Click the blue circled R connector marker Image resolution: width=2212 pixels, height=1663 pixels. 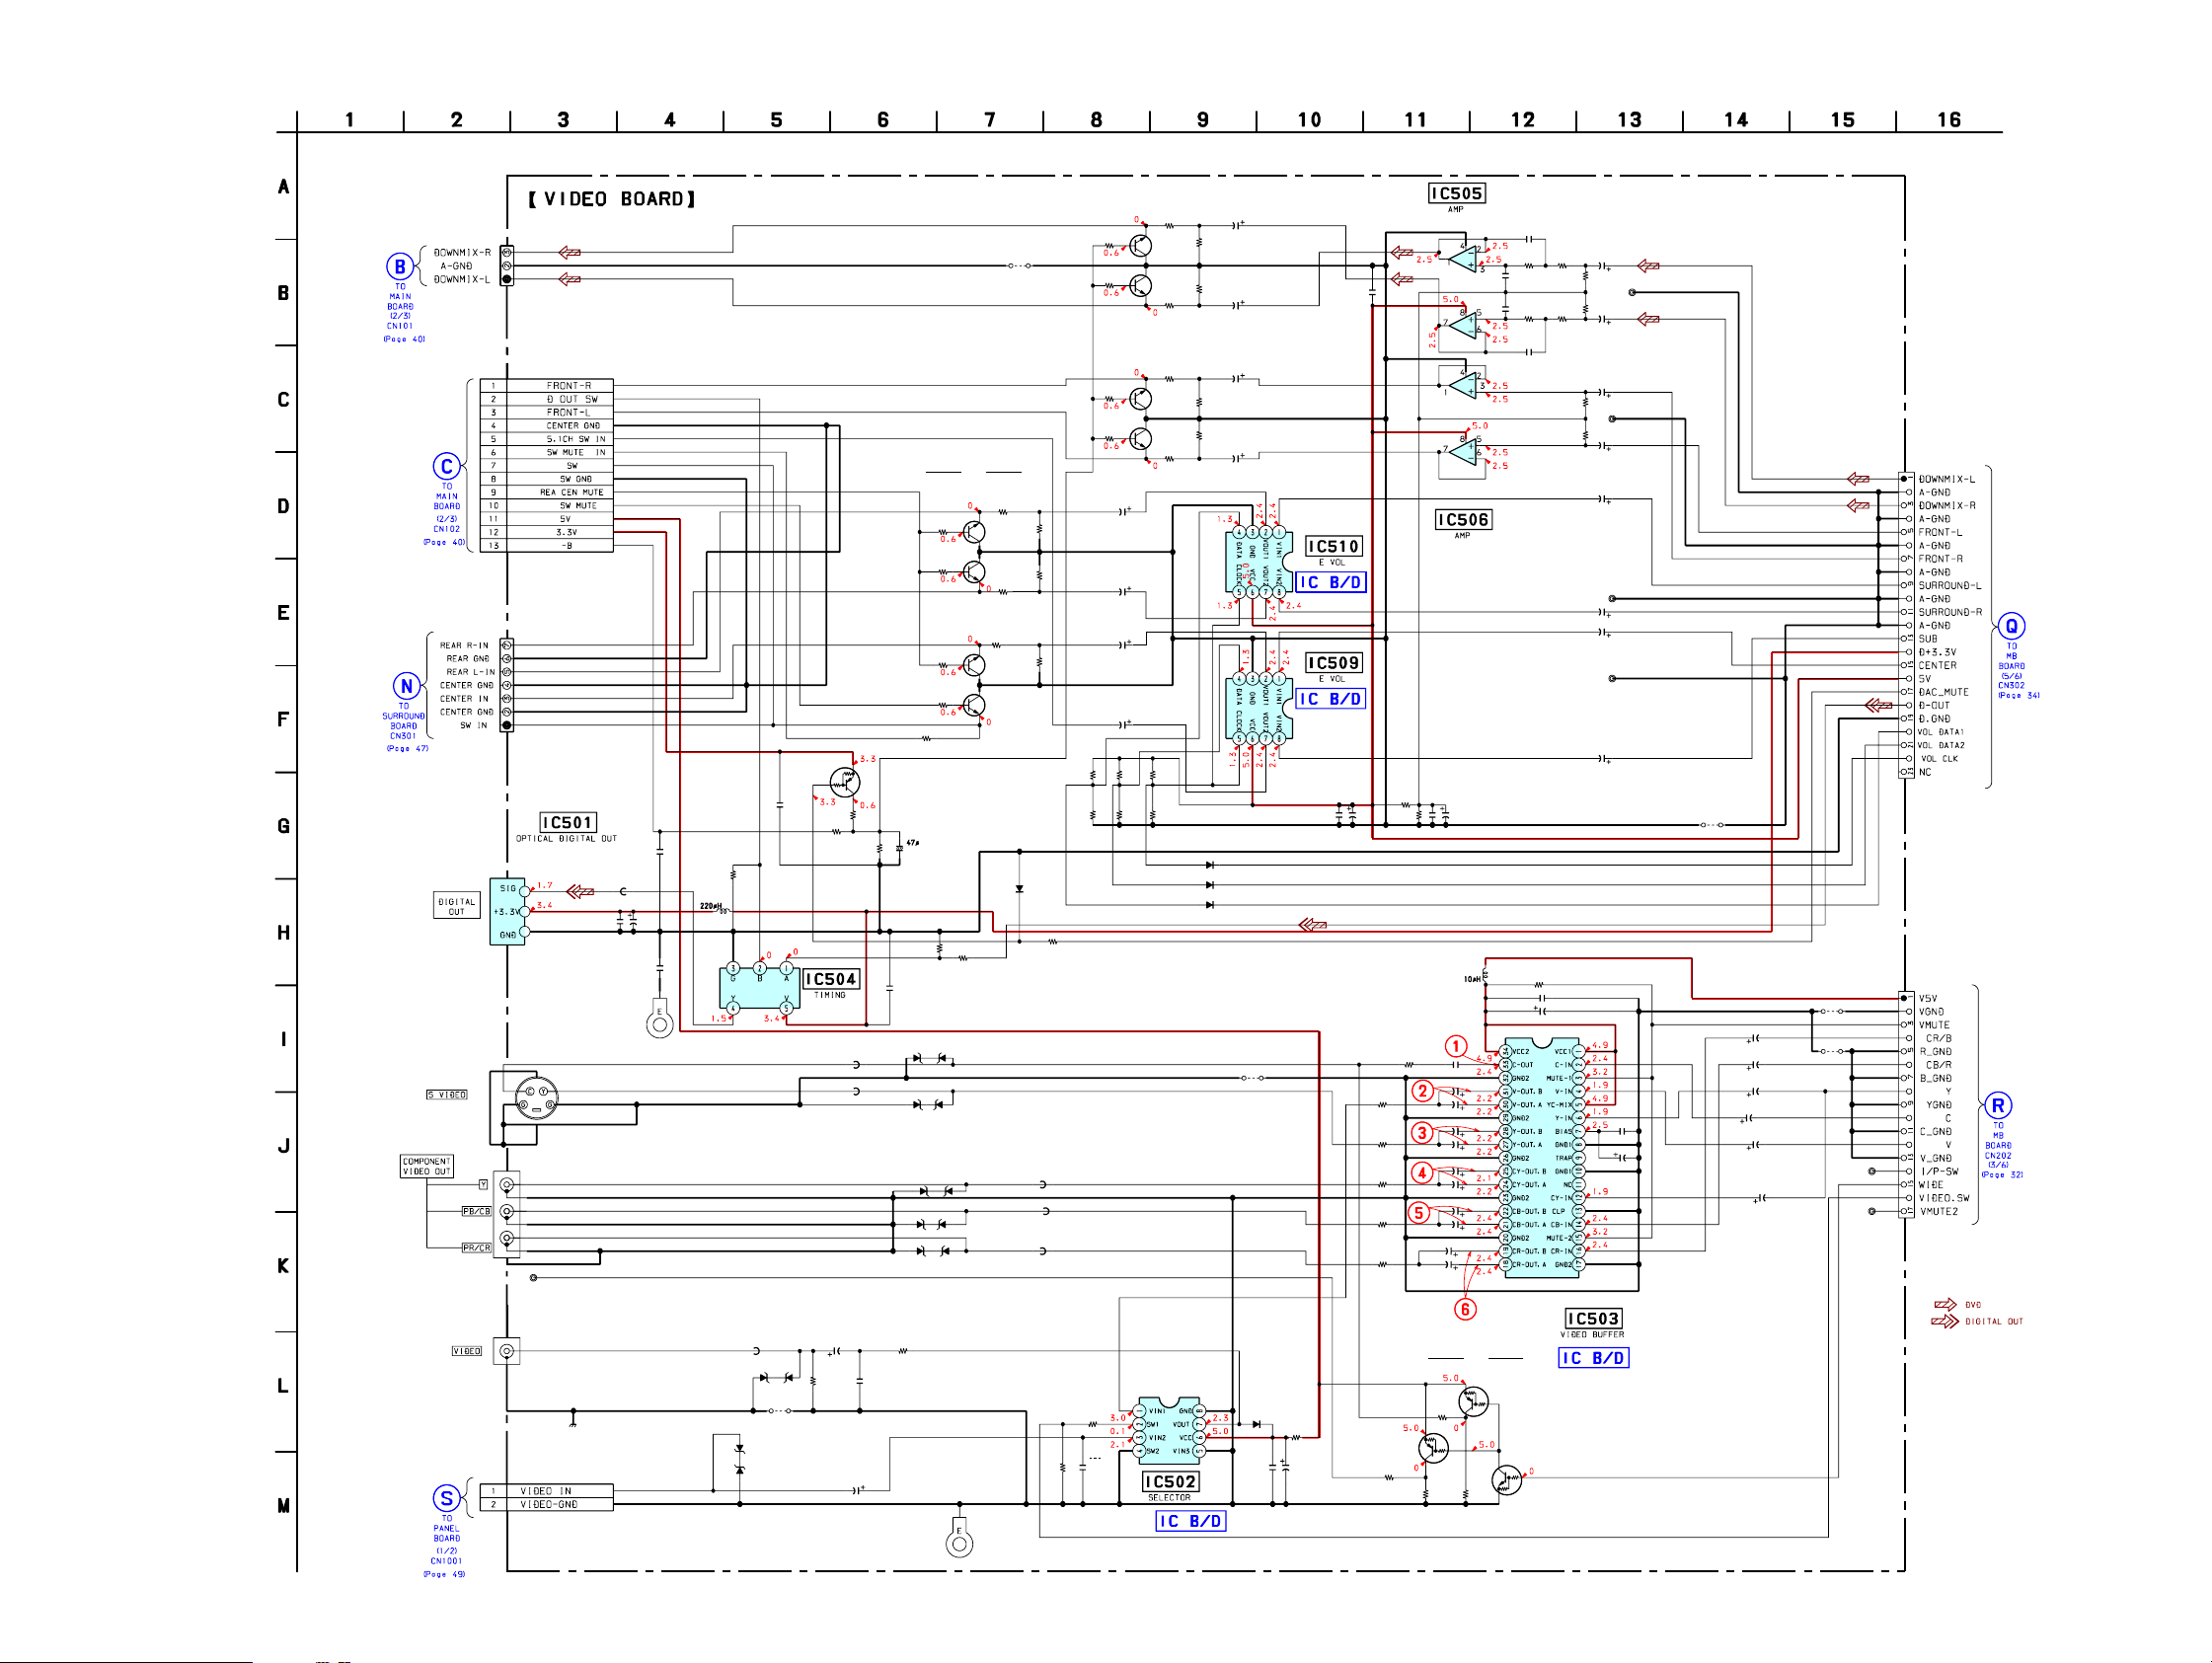pyautogui.click(x=1997, y=1106)
